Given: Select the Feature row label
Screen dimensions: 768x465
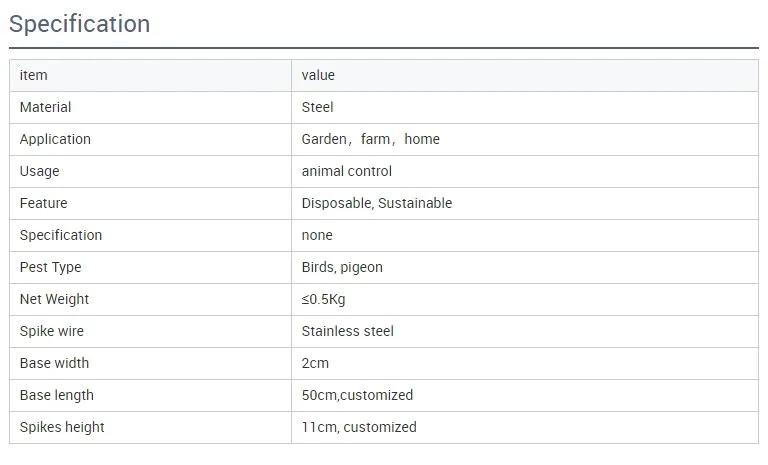Looking at the screenshot, I should [x=44, y=203].
